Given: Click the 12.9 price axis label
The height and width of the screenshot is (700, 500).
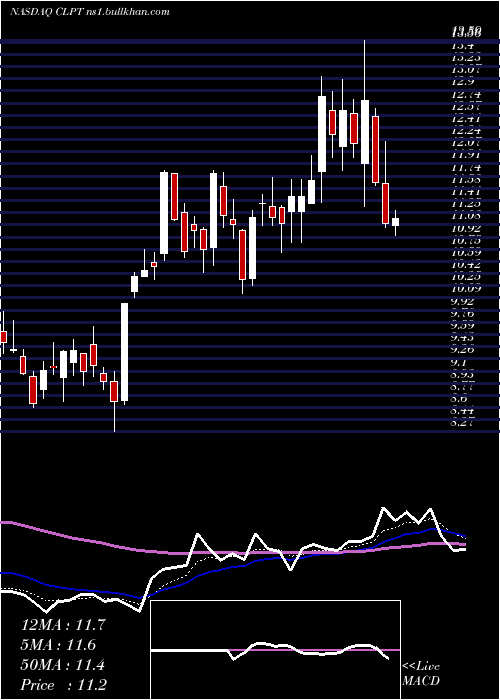Looking at the screenshot, I should coord(463,82).
